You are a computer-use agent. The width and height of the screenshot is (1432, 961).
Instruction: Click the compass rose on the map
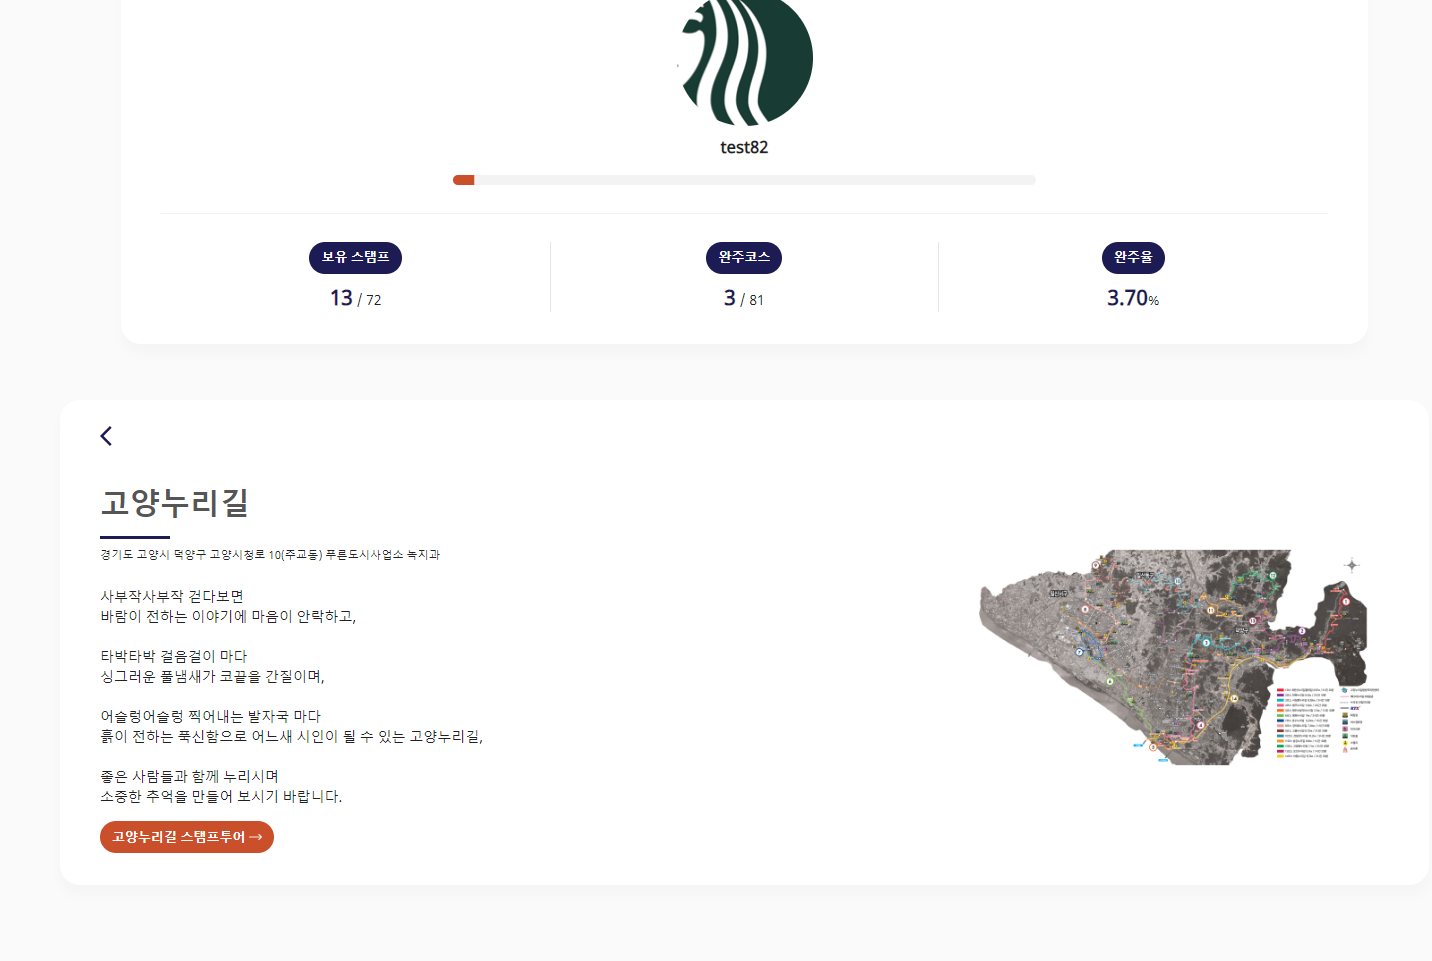pyautogui.click(x=1351, y=565)
